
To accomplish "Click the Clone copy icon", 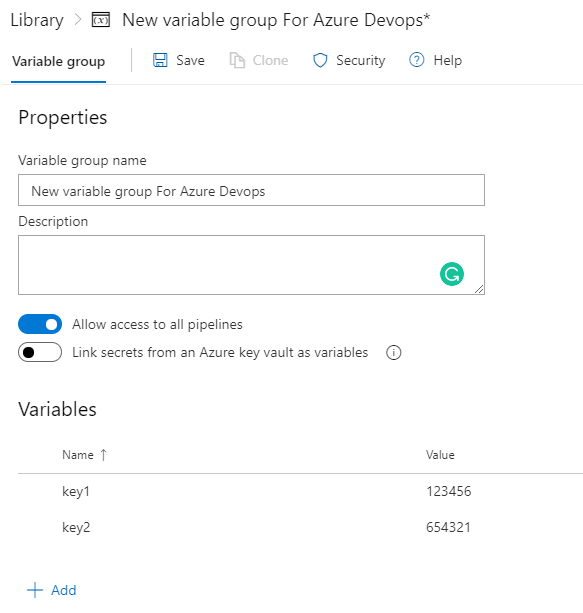I will tap(237, 61).
